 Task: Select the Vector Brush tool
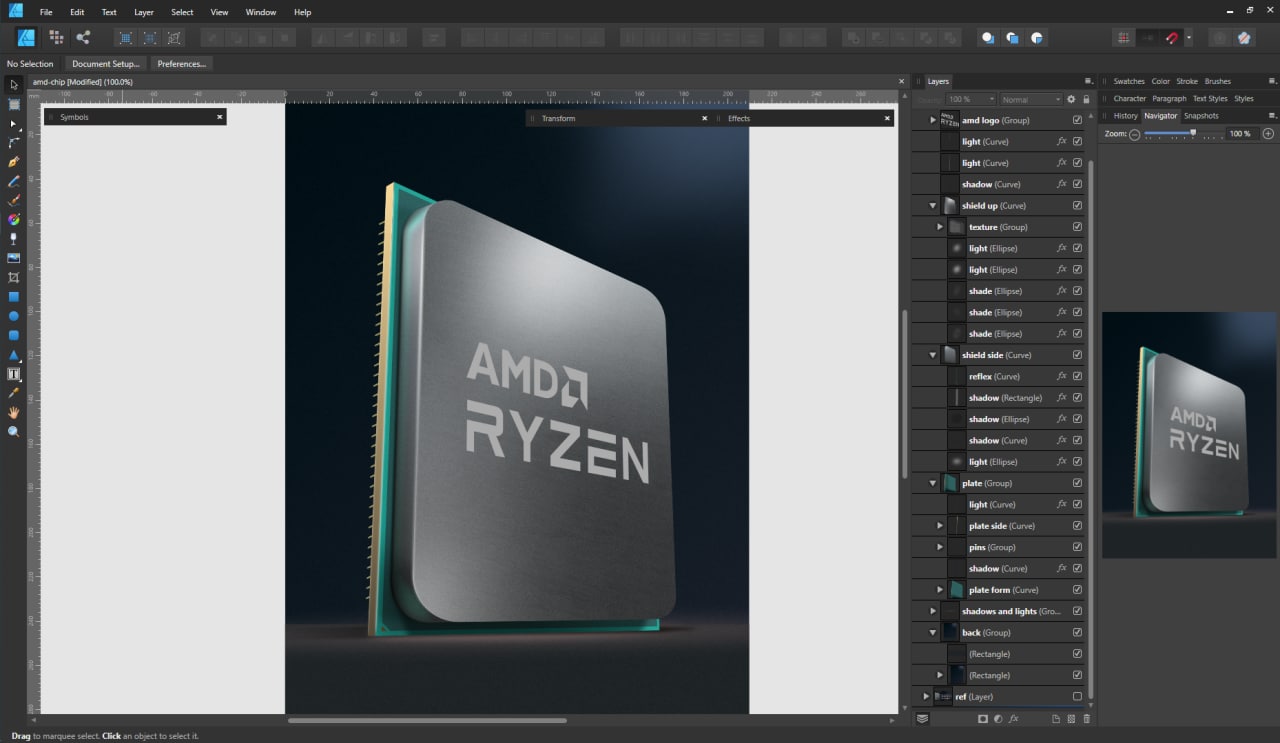[x=14, y=201]
